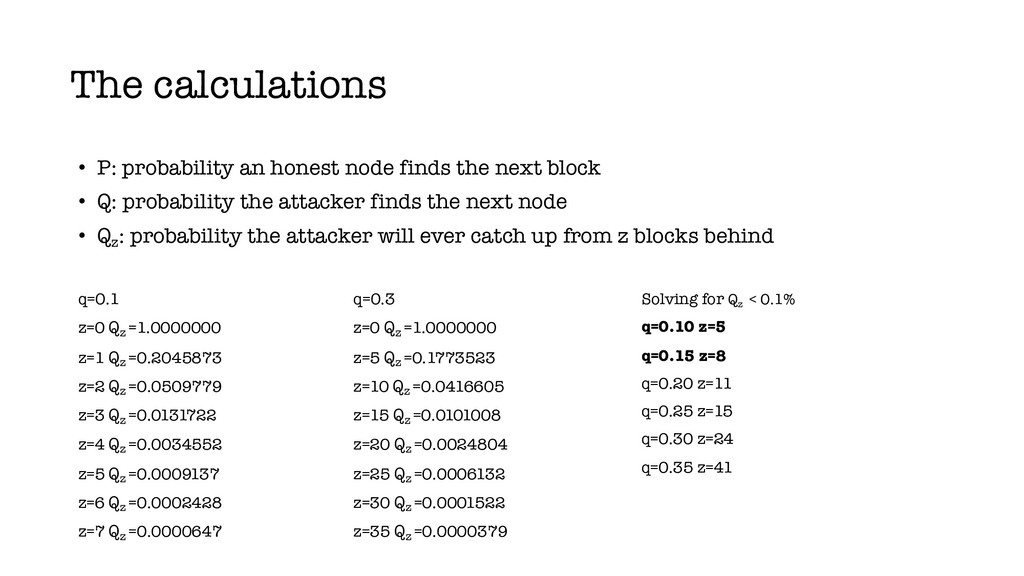Select the z=20 Qz=0.0024804 row

tap(430, 445)
